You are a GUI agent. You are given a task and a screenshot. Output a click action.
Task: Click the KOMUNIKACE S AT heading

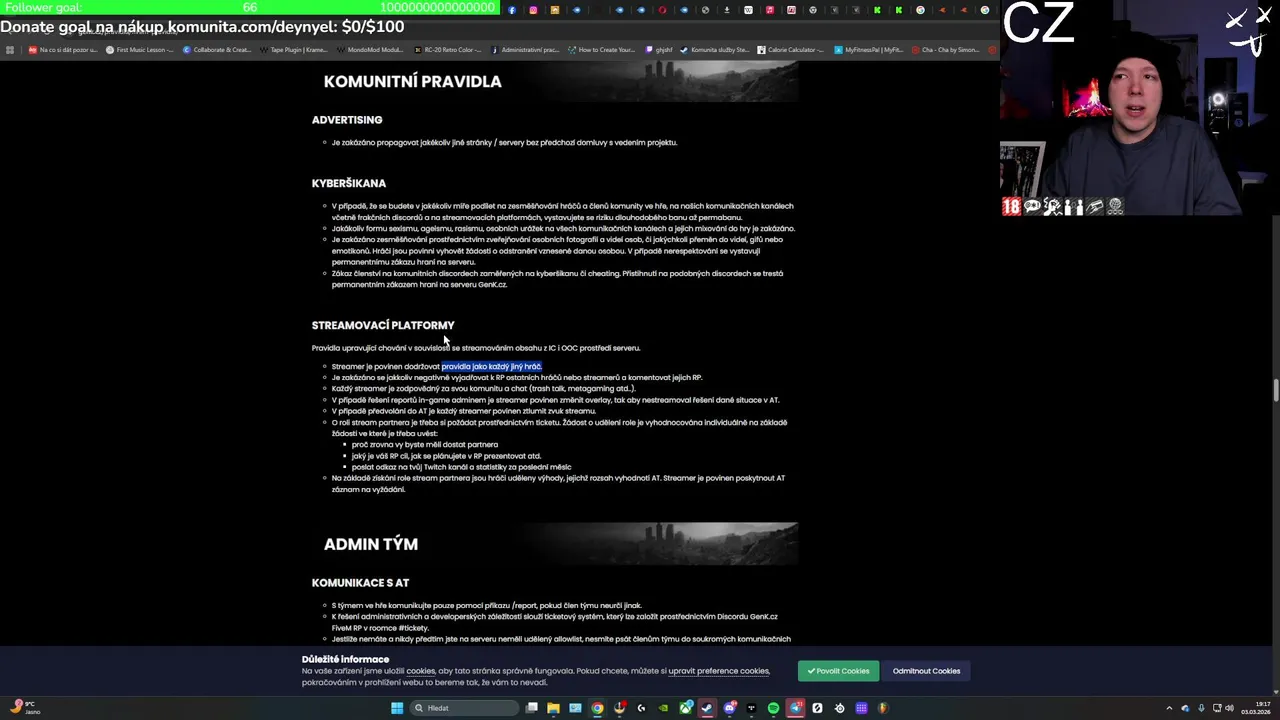pos(360,583)
